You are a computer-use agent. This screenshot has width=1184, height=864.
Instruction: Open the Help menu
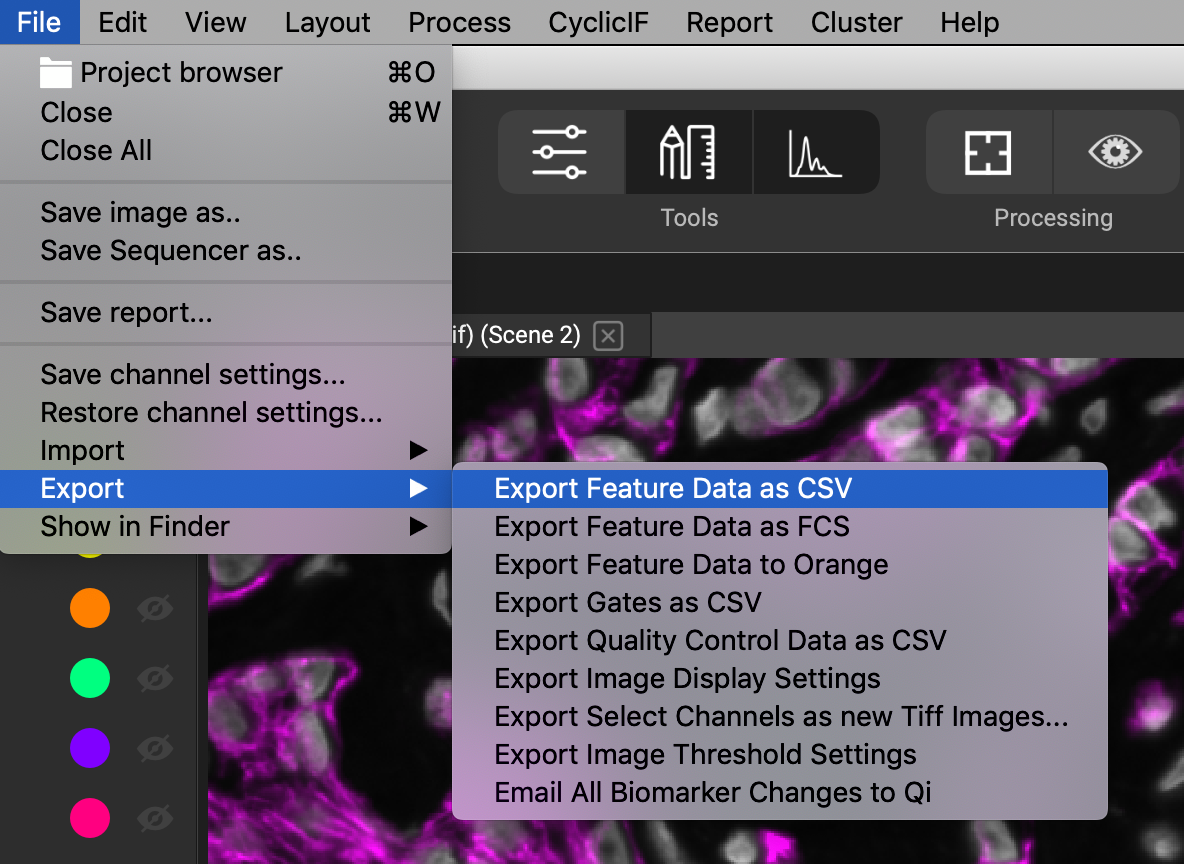click(x=970, y=22)
